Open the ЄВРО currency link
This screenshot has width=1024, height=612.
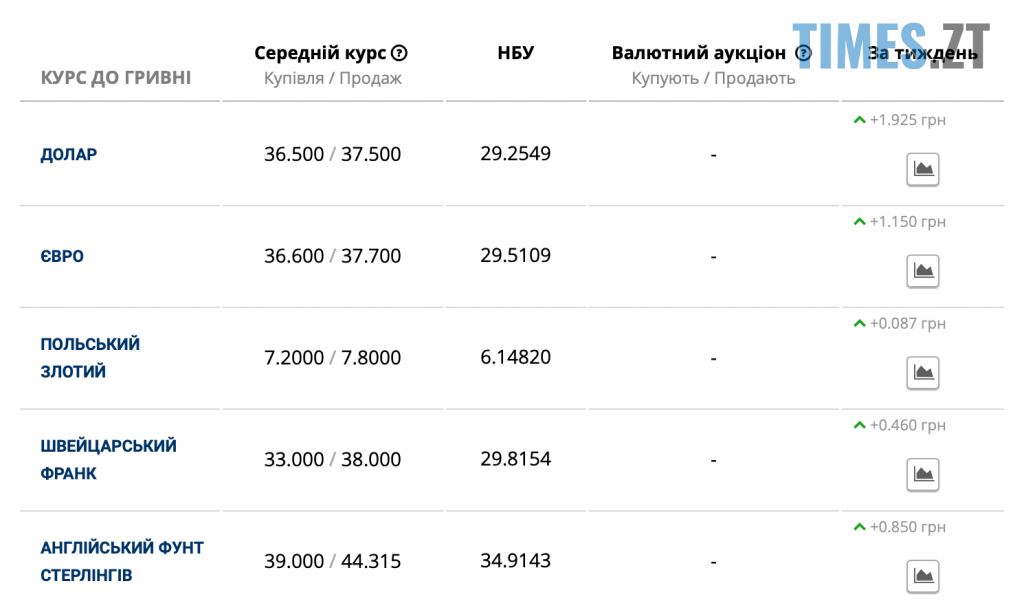(x=62, y=256)
